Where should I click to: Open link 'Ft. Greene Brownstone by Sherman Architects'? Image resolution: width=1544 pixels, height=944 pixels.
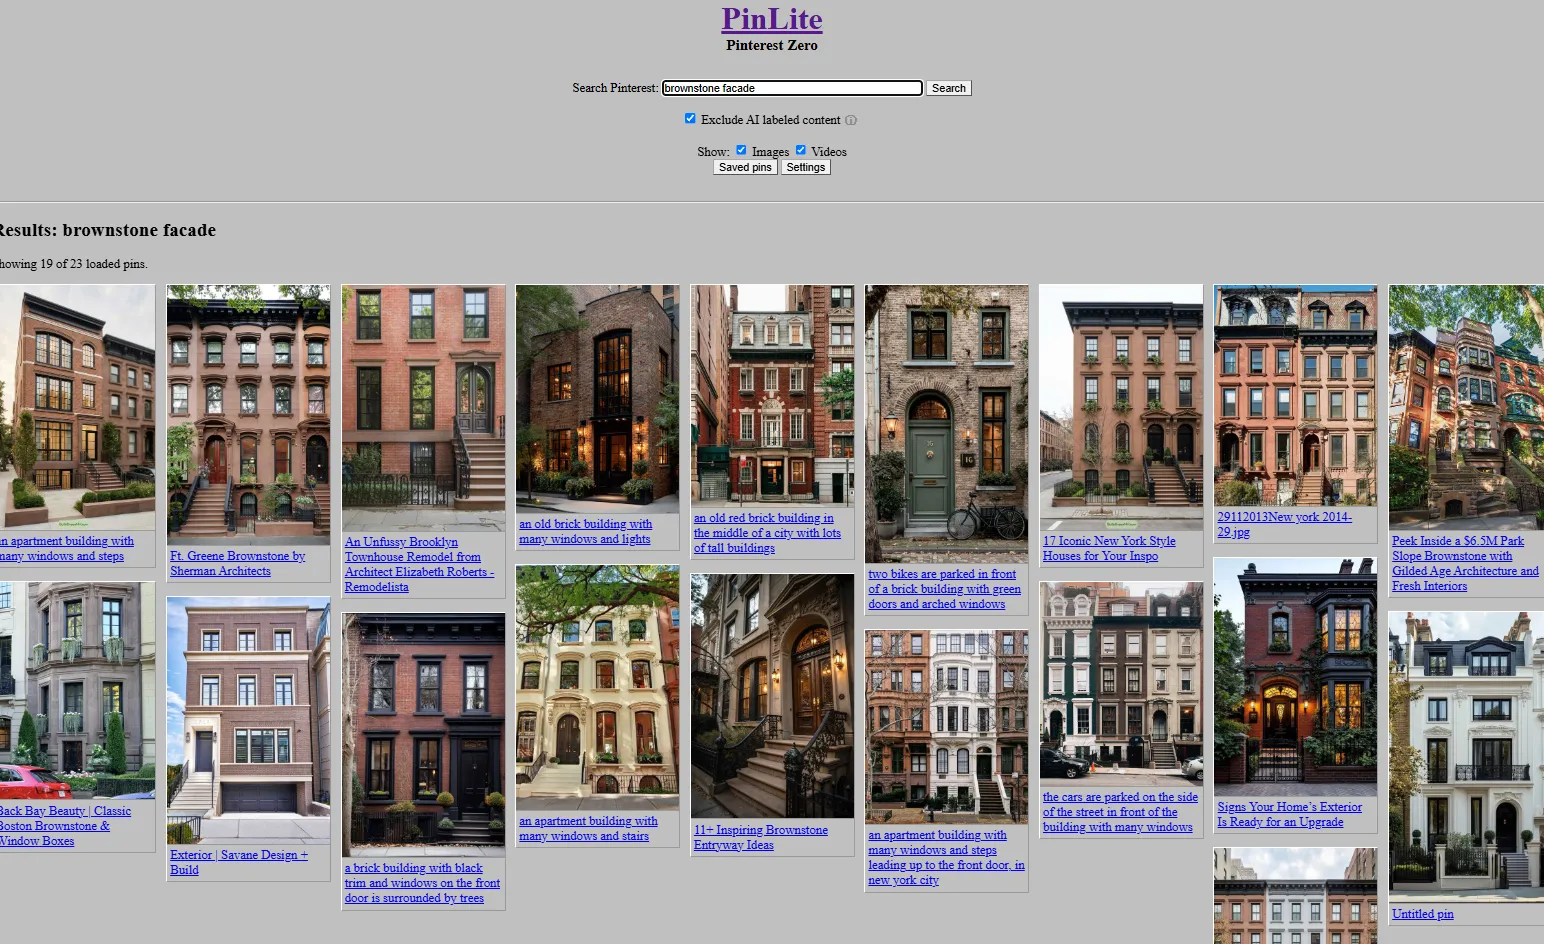237,563
